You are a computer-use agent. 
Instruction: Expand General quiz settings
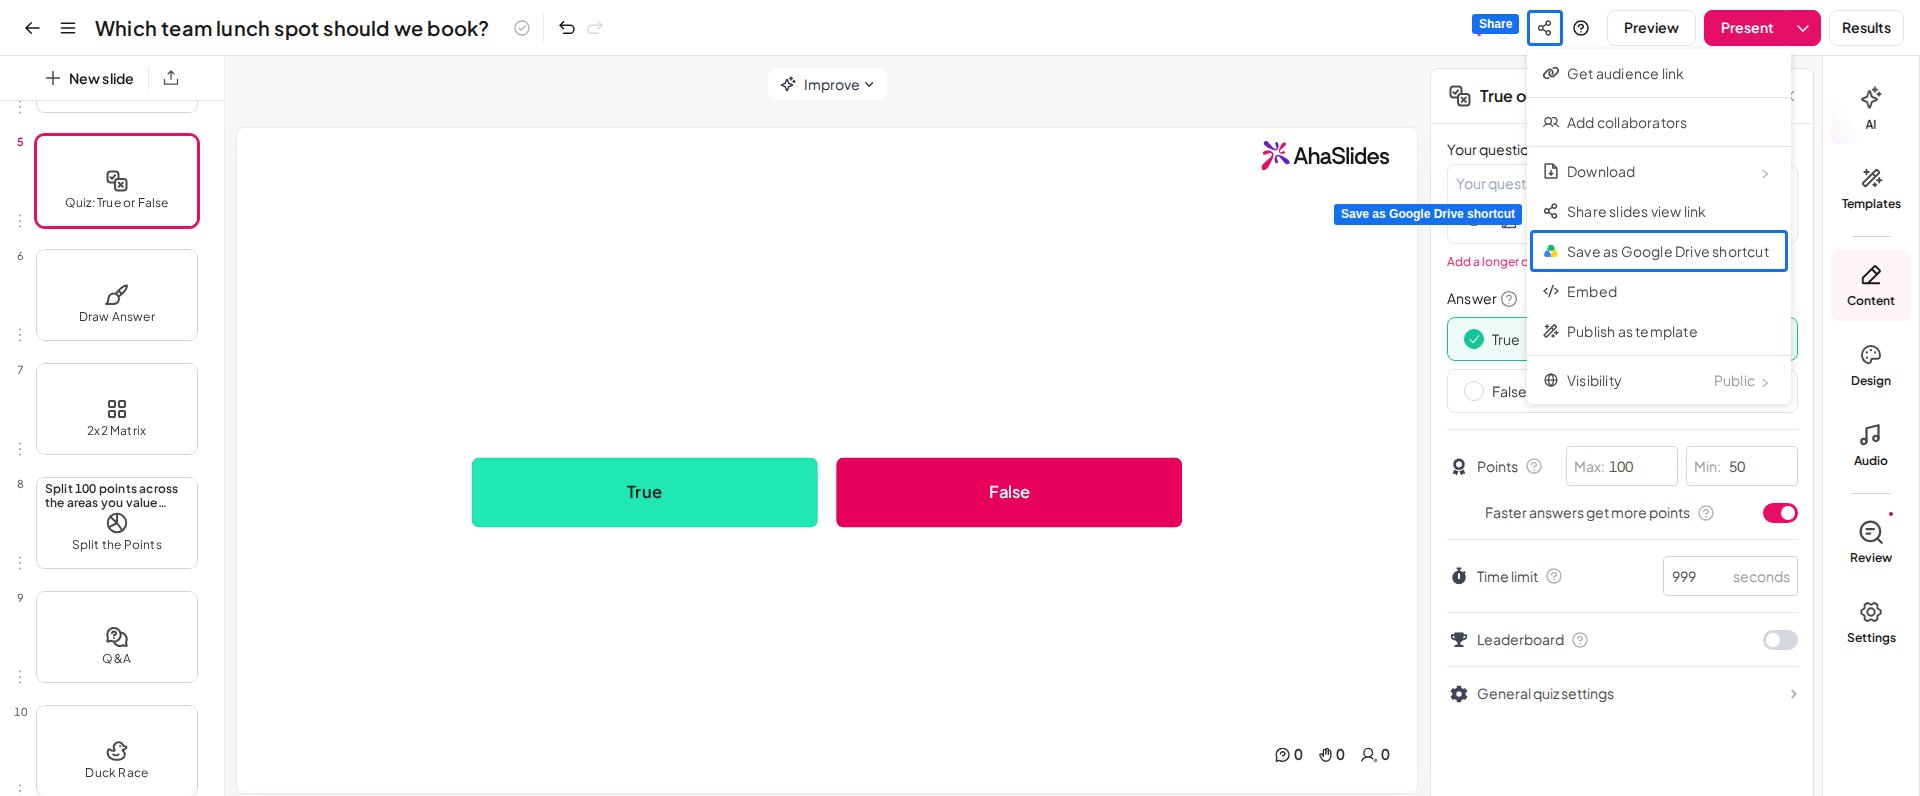click(1624, 694)
